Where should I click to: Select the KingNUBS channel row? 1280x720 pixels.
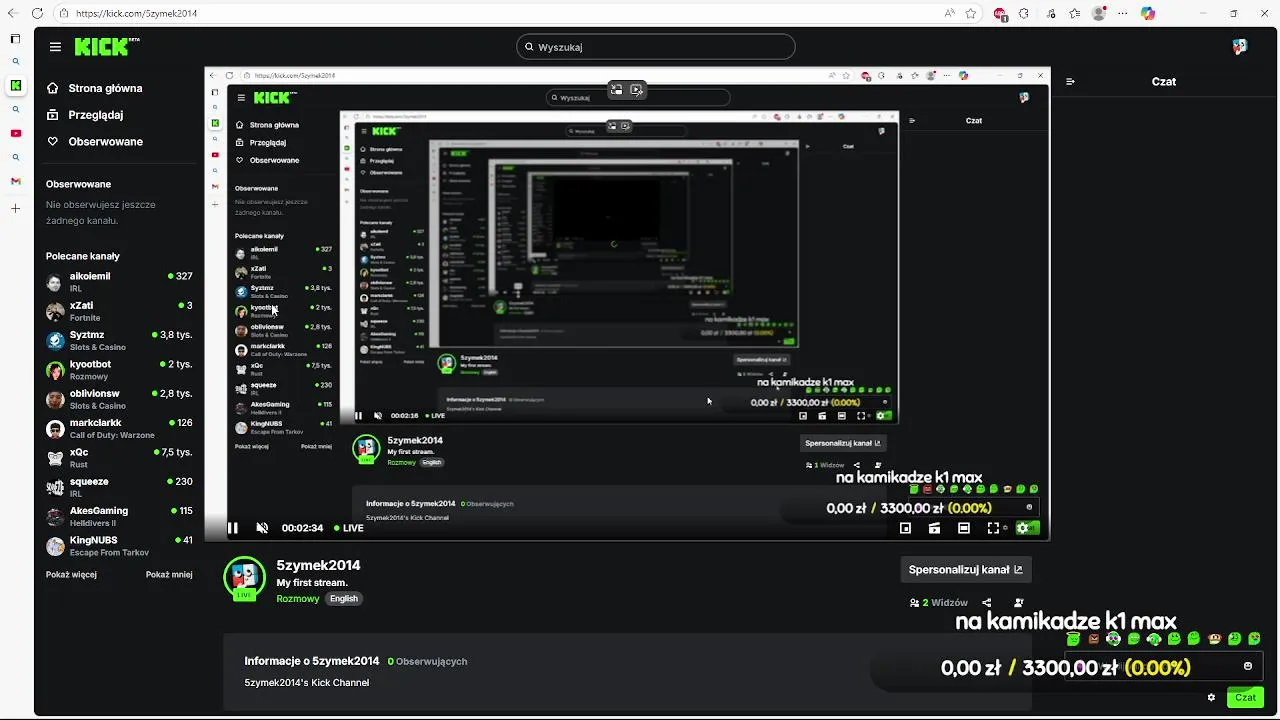pyautogui.click(x=119, y=546)
